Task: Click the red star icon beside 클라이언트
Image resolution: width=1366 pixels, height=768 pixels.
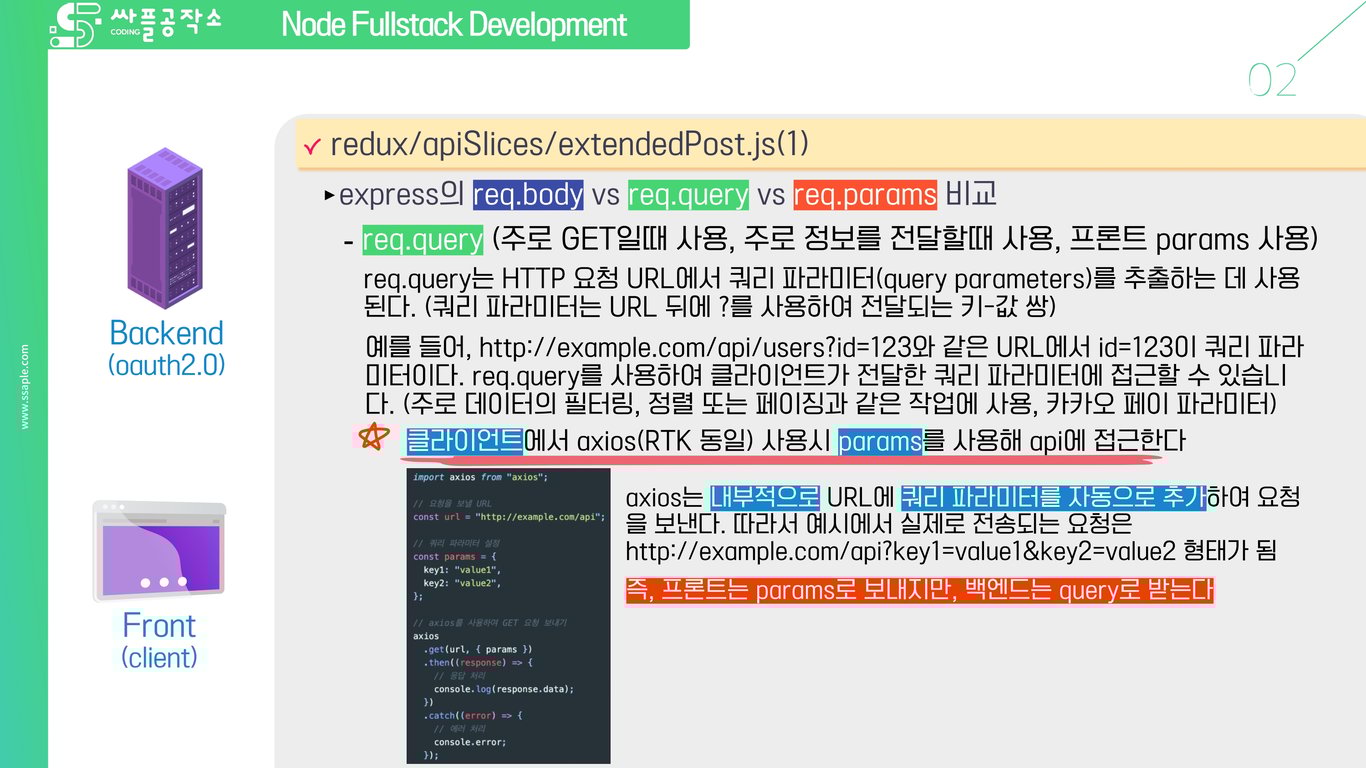Action: click(x=373, y=439)
